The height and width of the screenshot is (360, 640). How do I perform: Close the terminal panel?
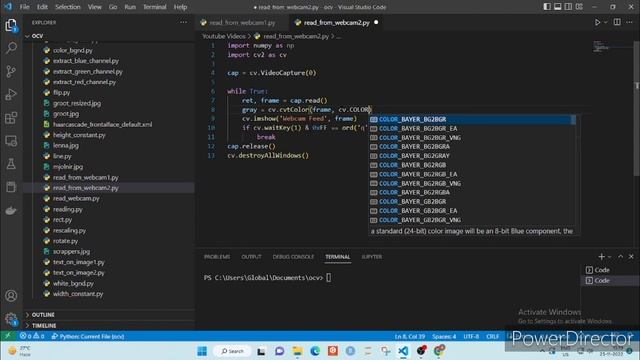(x=631, y=256)
